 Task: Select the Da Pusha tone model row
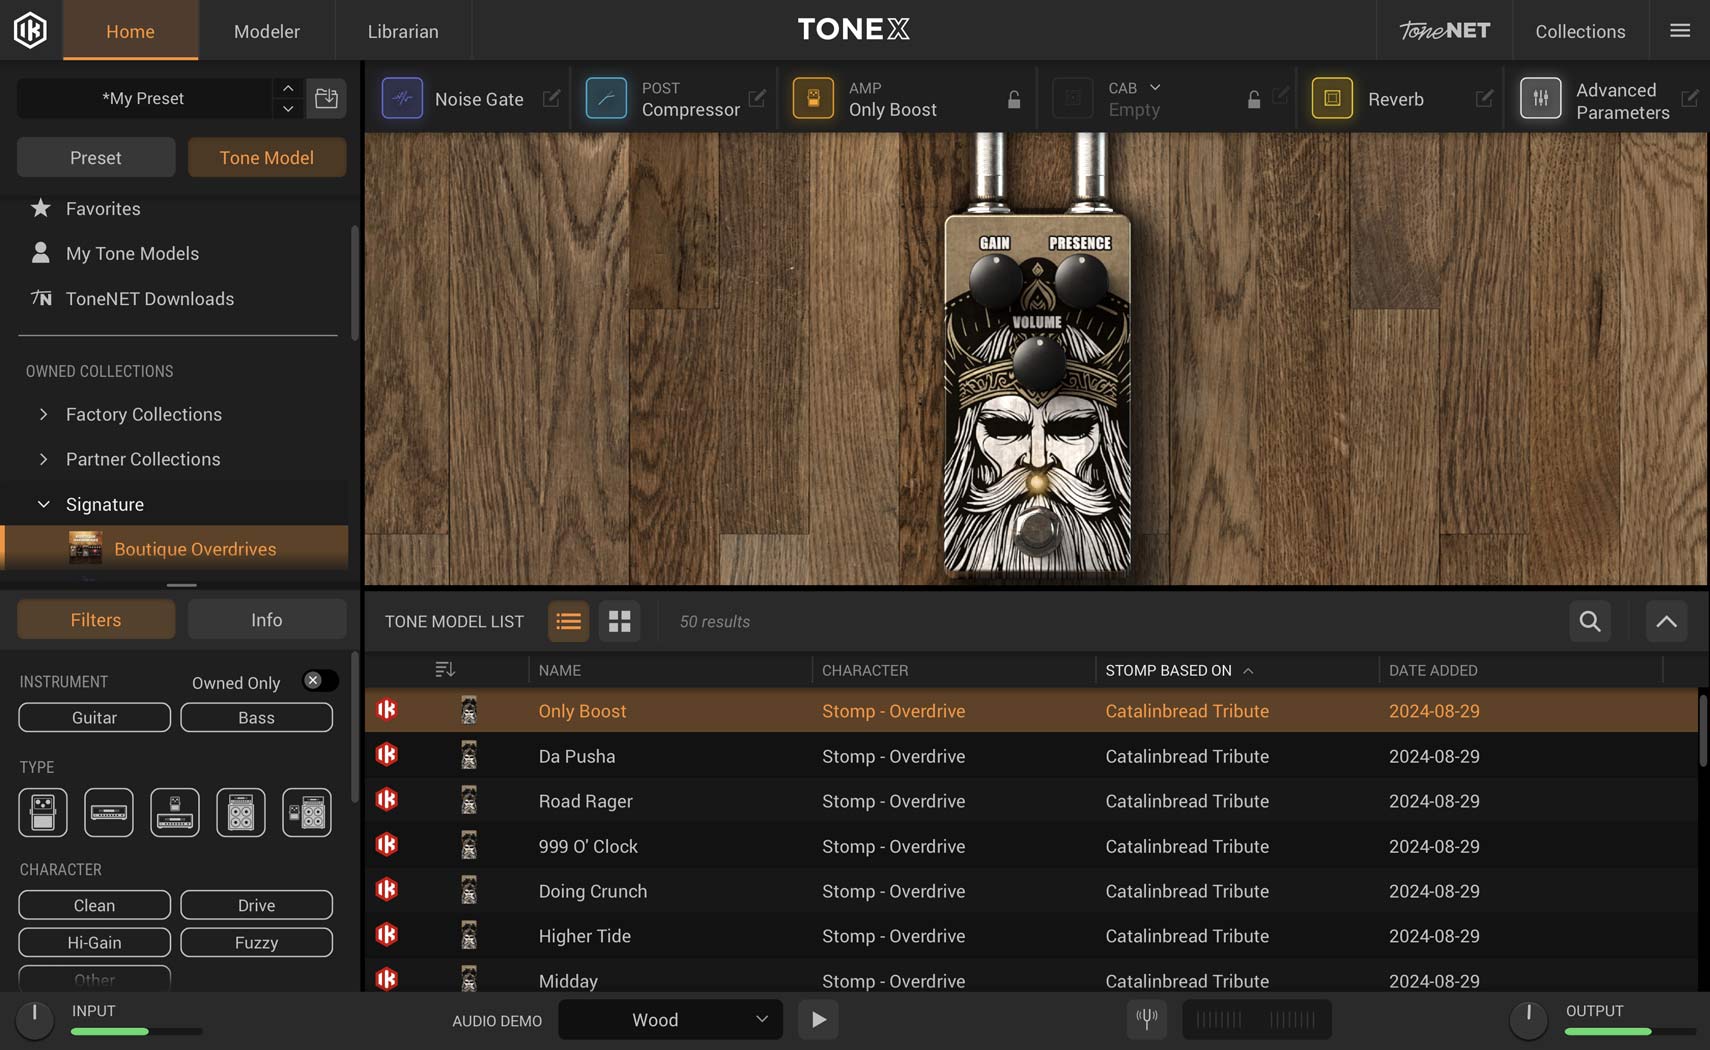coord(576,756)
